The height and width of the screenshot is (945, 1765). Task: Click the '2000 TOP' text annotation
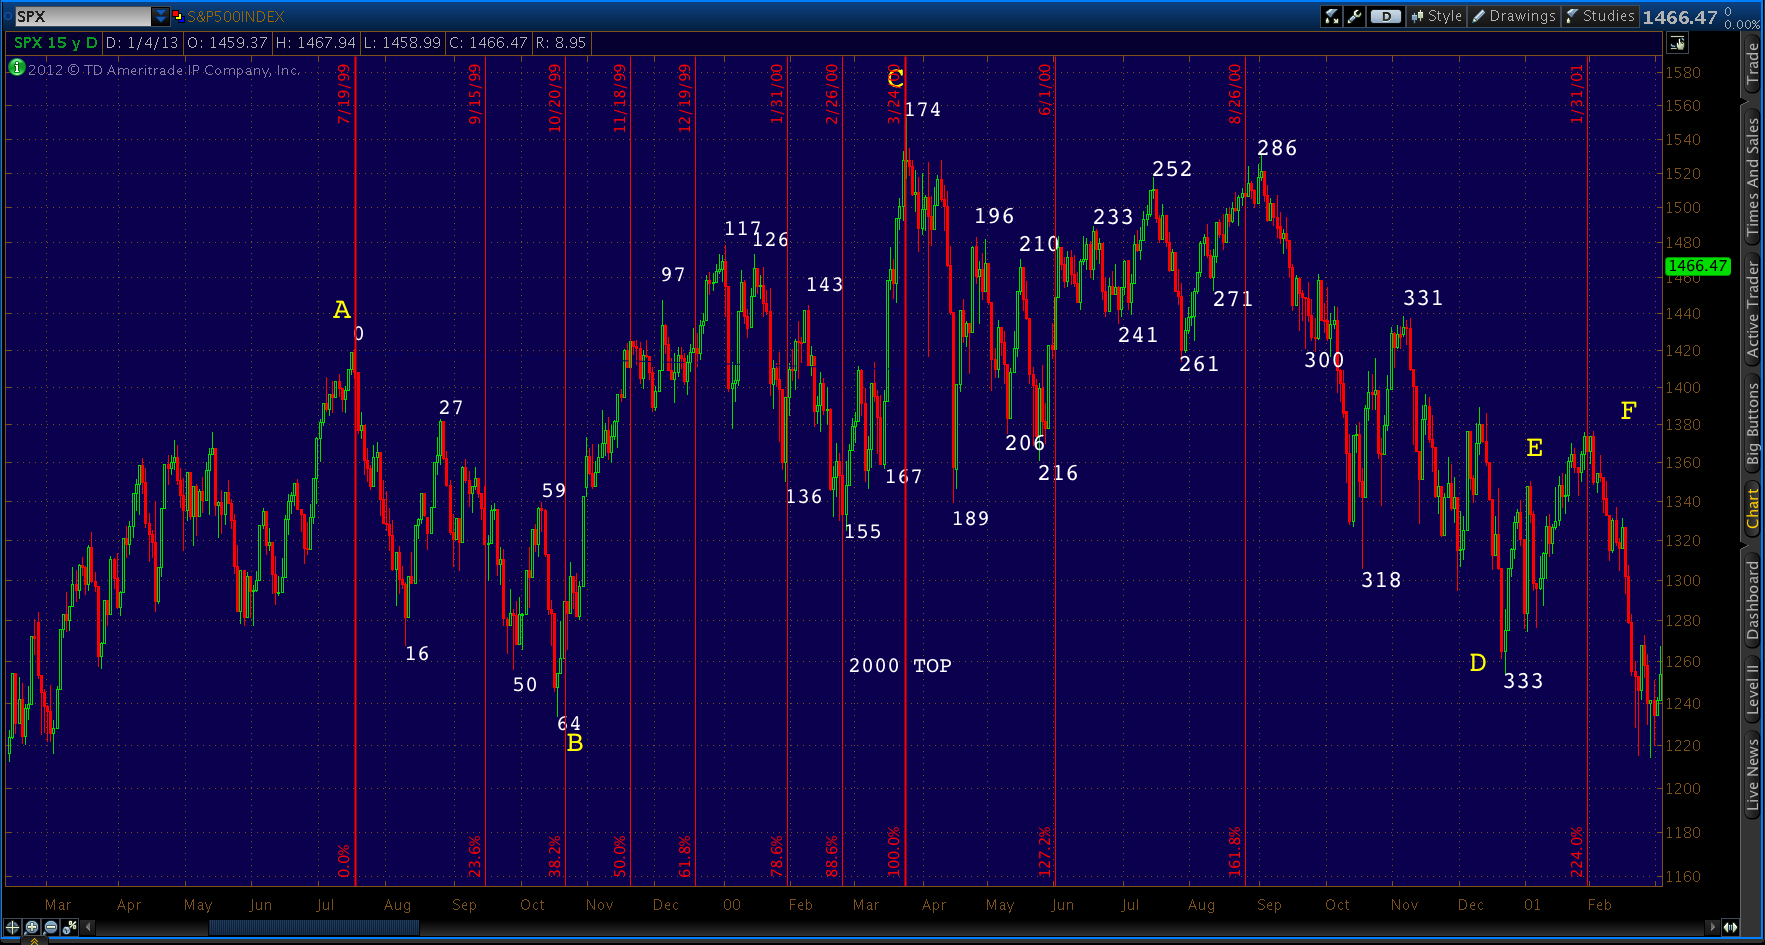tap(900, 666)
